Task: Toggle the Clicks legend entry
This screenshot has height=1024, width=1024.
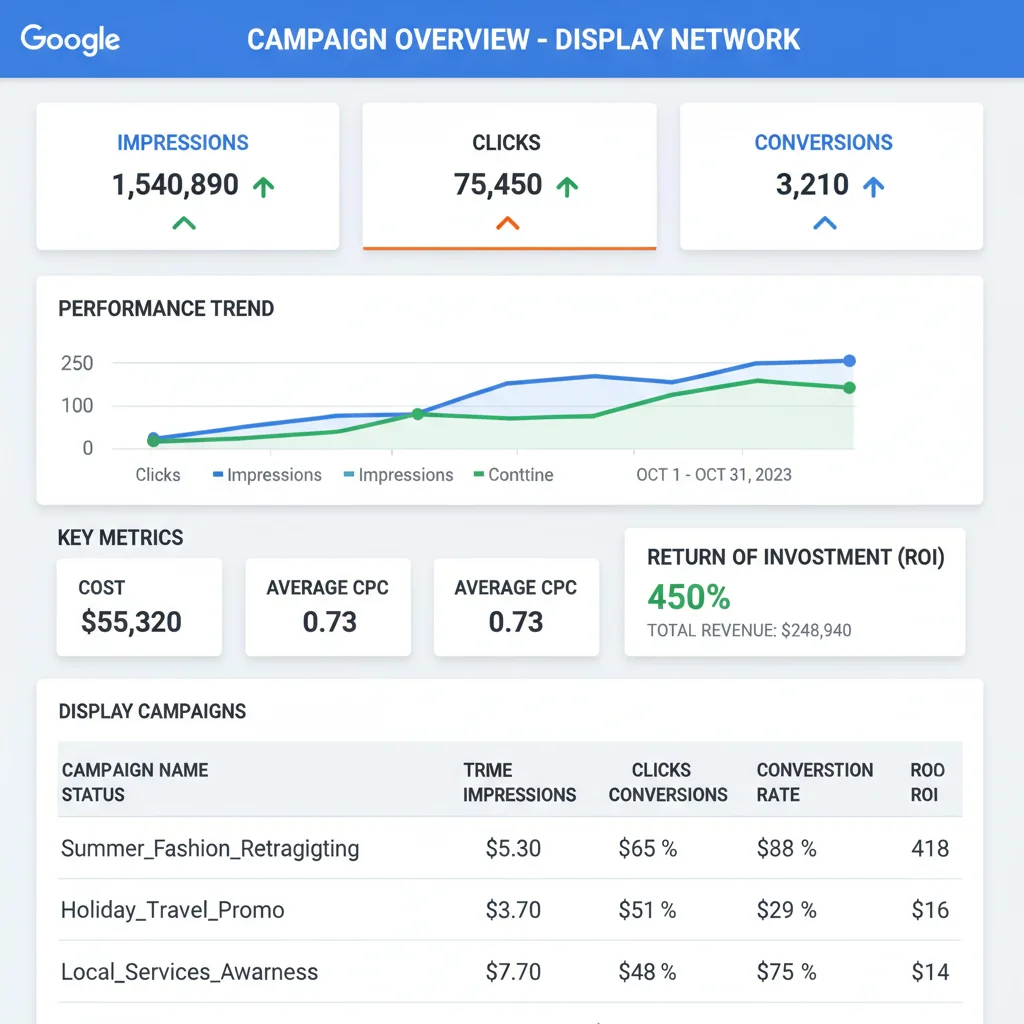Action: coord(158,475)
